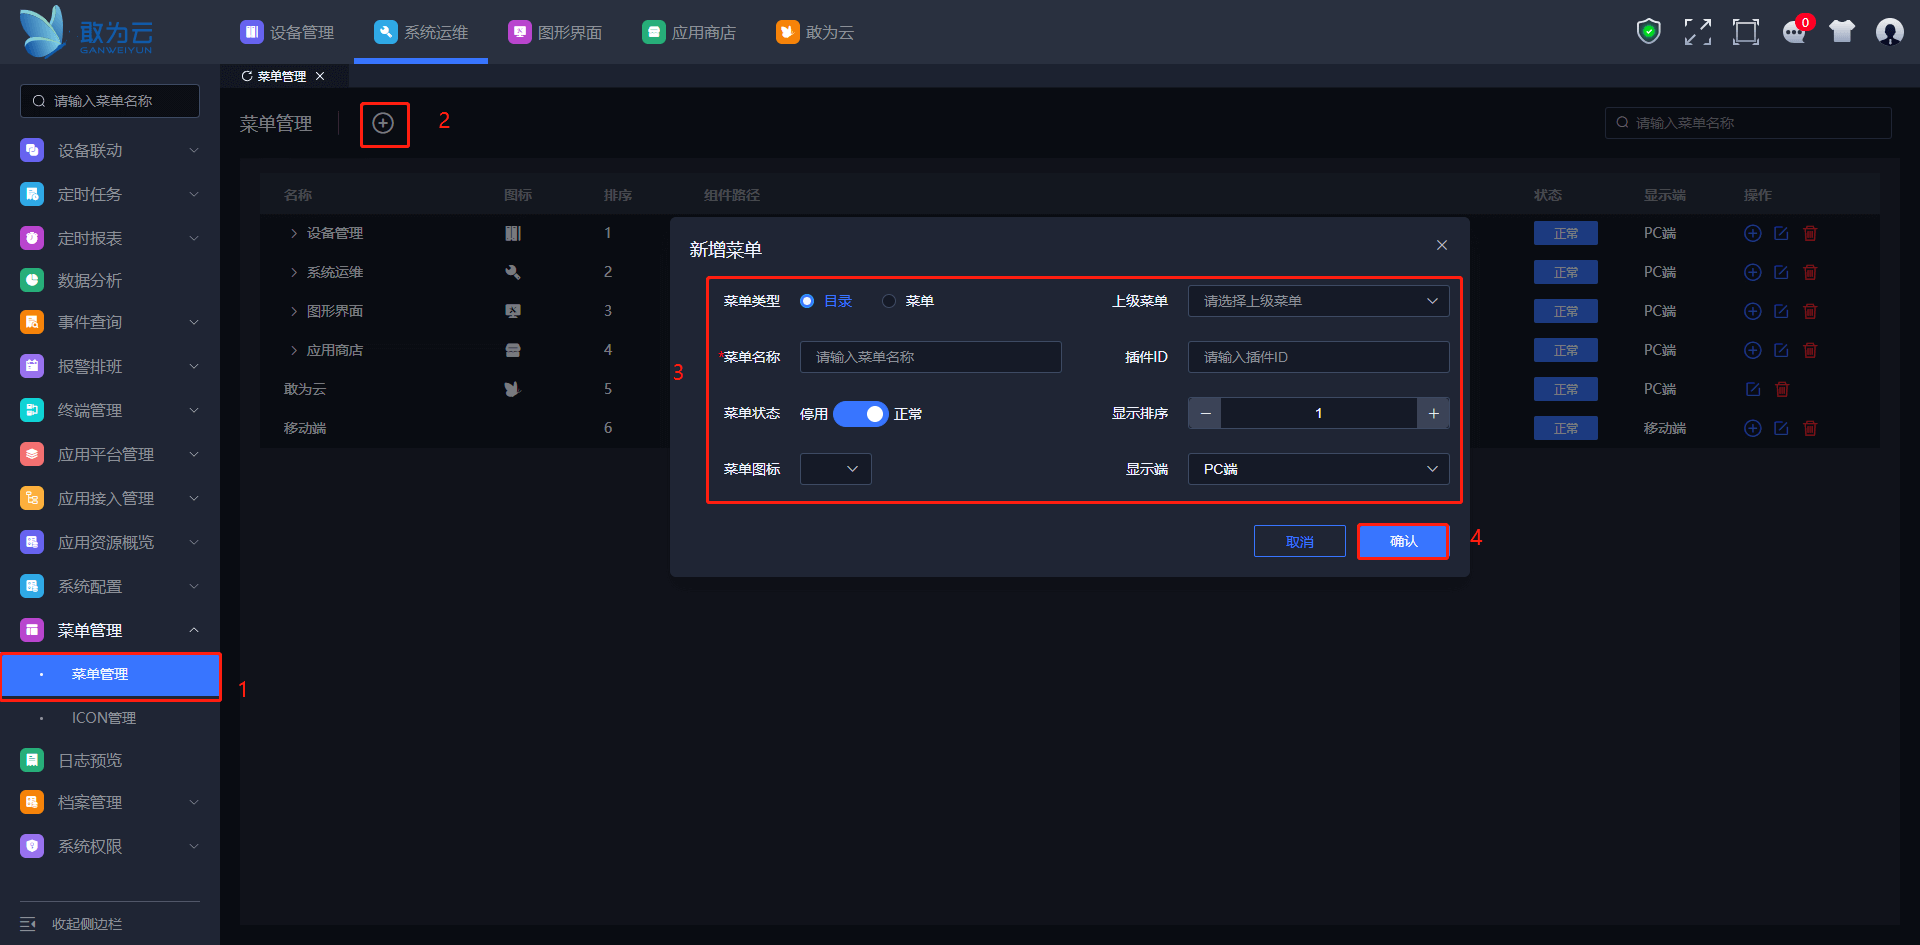Viewport: 1920px width, 945px height.
Task: Close the 菜单管理 tab
Action: 320,76
